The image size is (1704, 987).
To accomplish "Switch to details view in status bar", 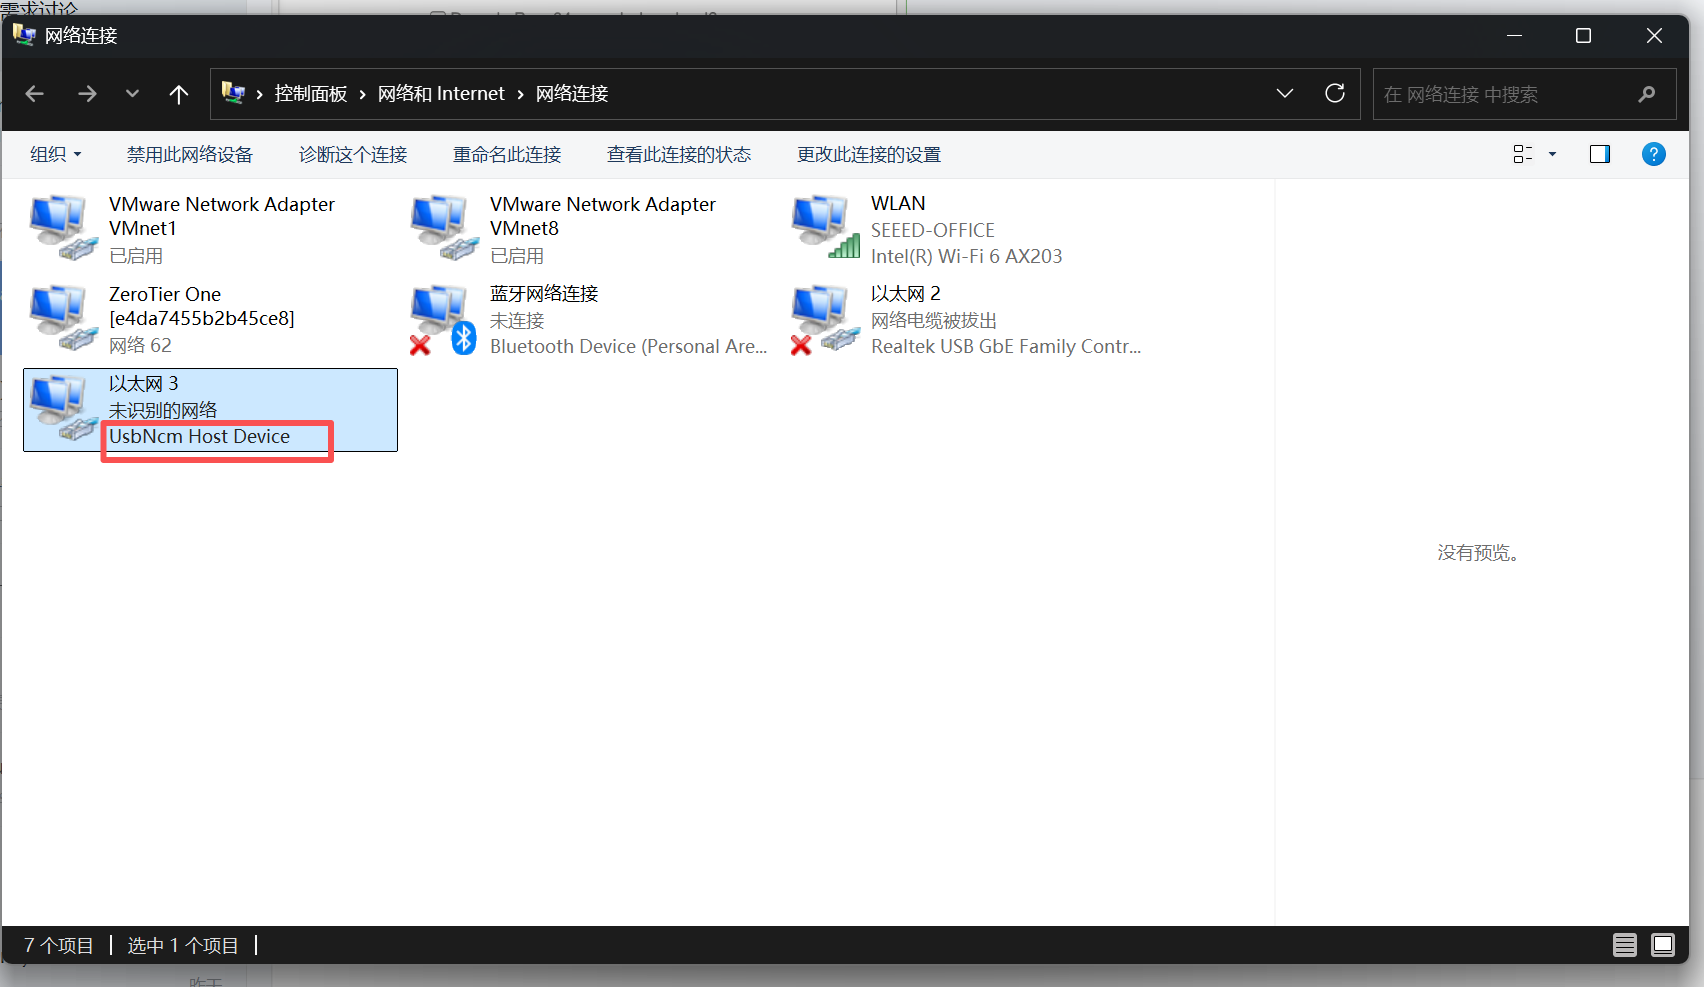I will [1625, 945].
